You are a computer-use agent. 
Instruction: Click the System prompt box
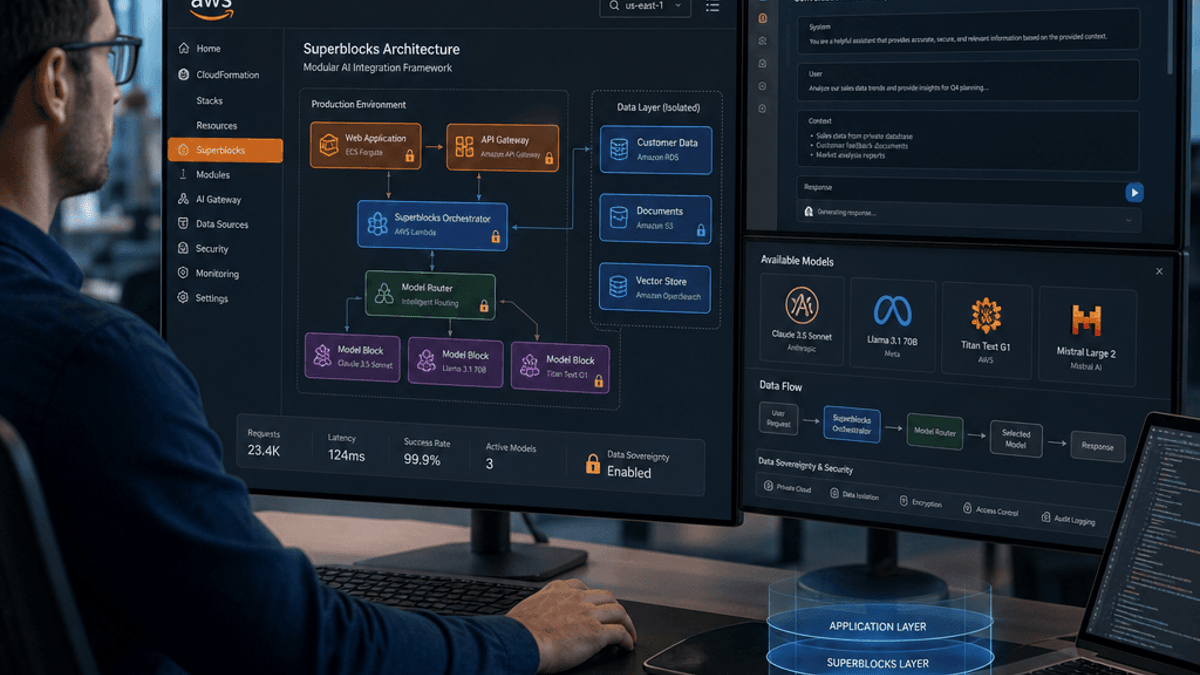(x=969, y=31)
